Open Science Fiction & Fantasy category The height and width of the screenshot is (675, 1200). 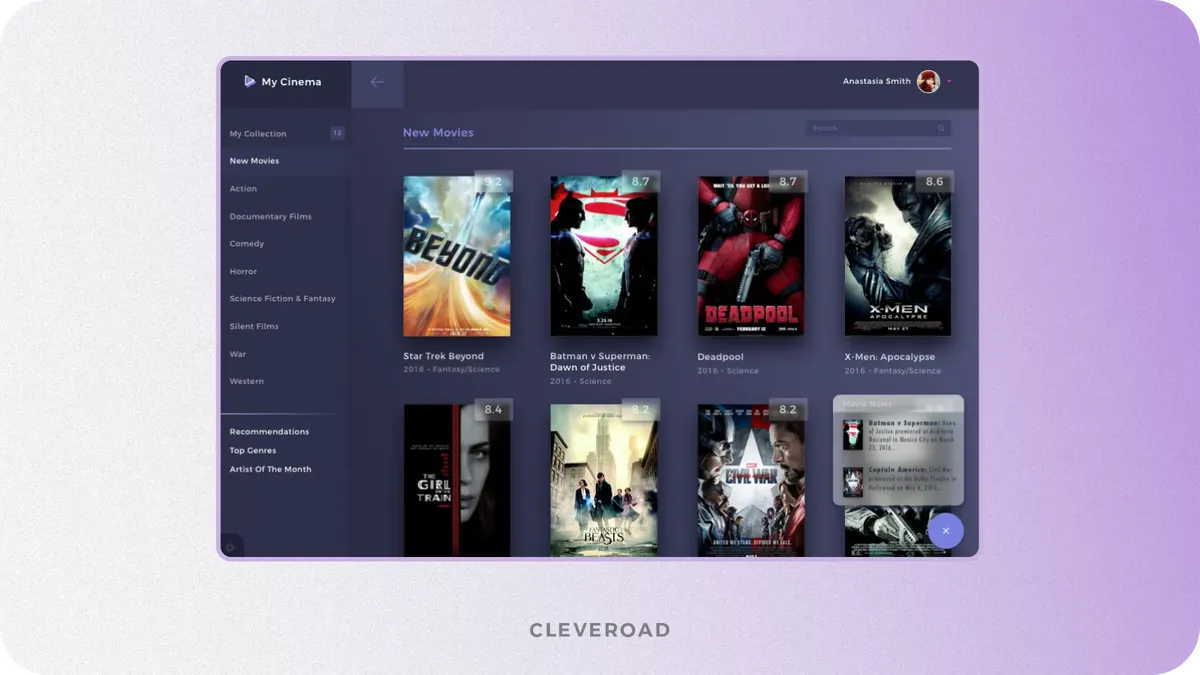coord(283,299)
